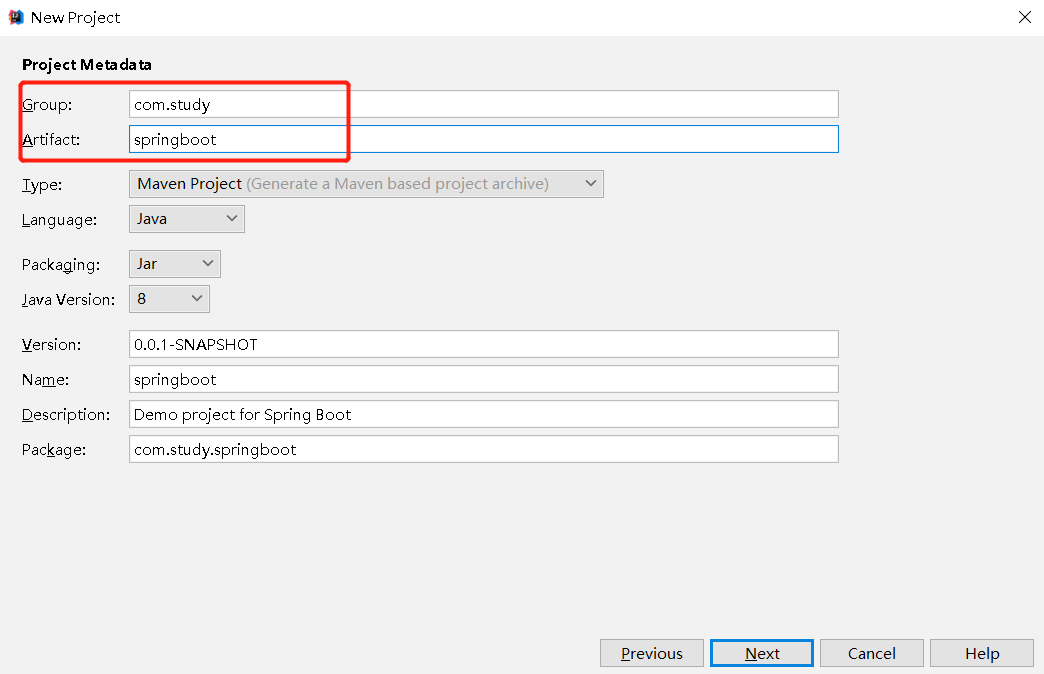Click the Packaging label text
1044x674 pixels.
pyautogui.click(x=61, y=264)
